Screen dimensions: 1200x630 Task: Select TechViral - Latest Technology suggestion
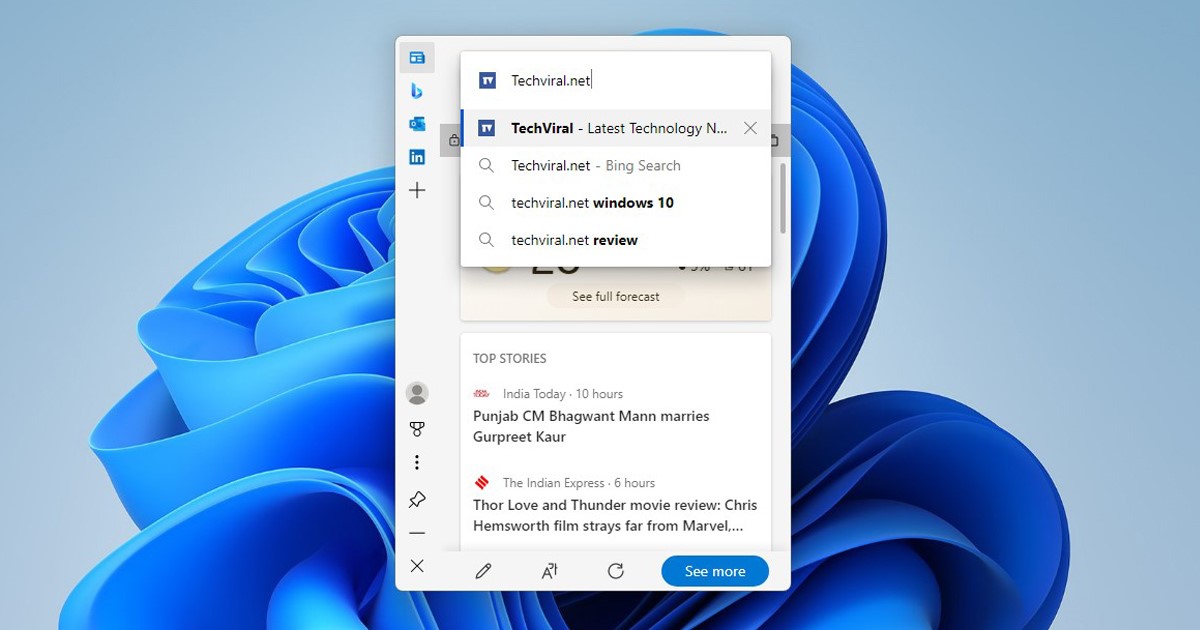coord(616,128)
